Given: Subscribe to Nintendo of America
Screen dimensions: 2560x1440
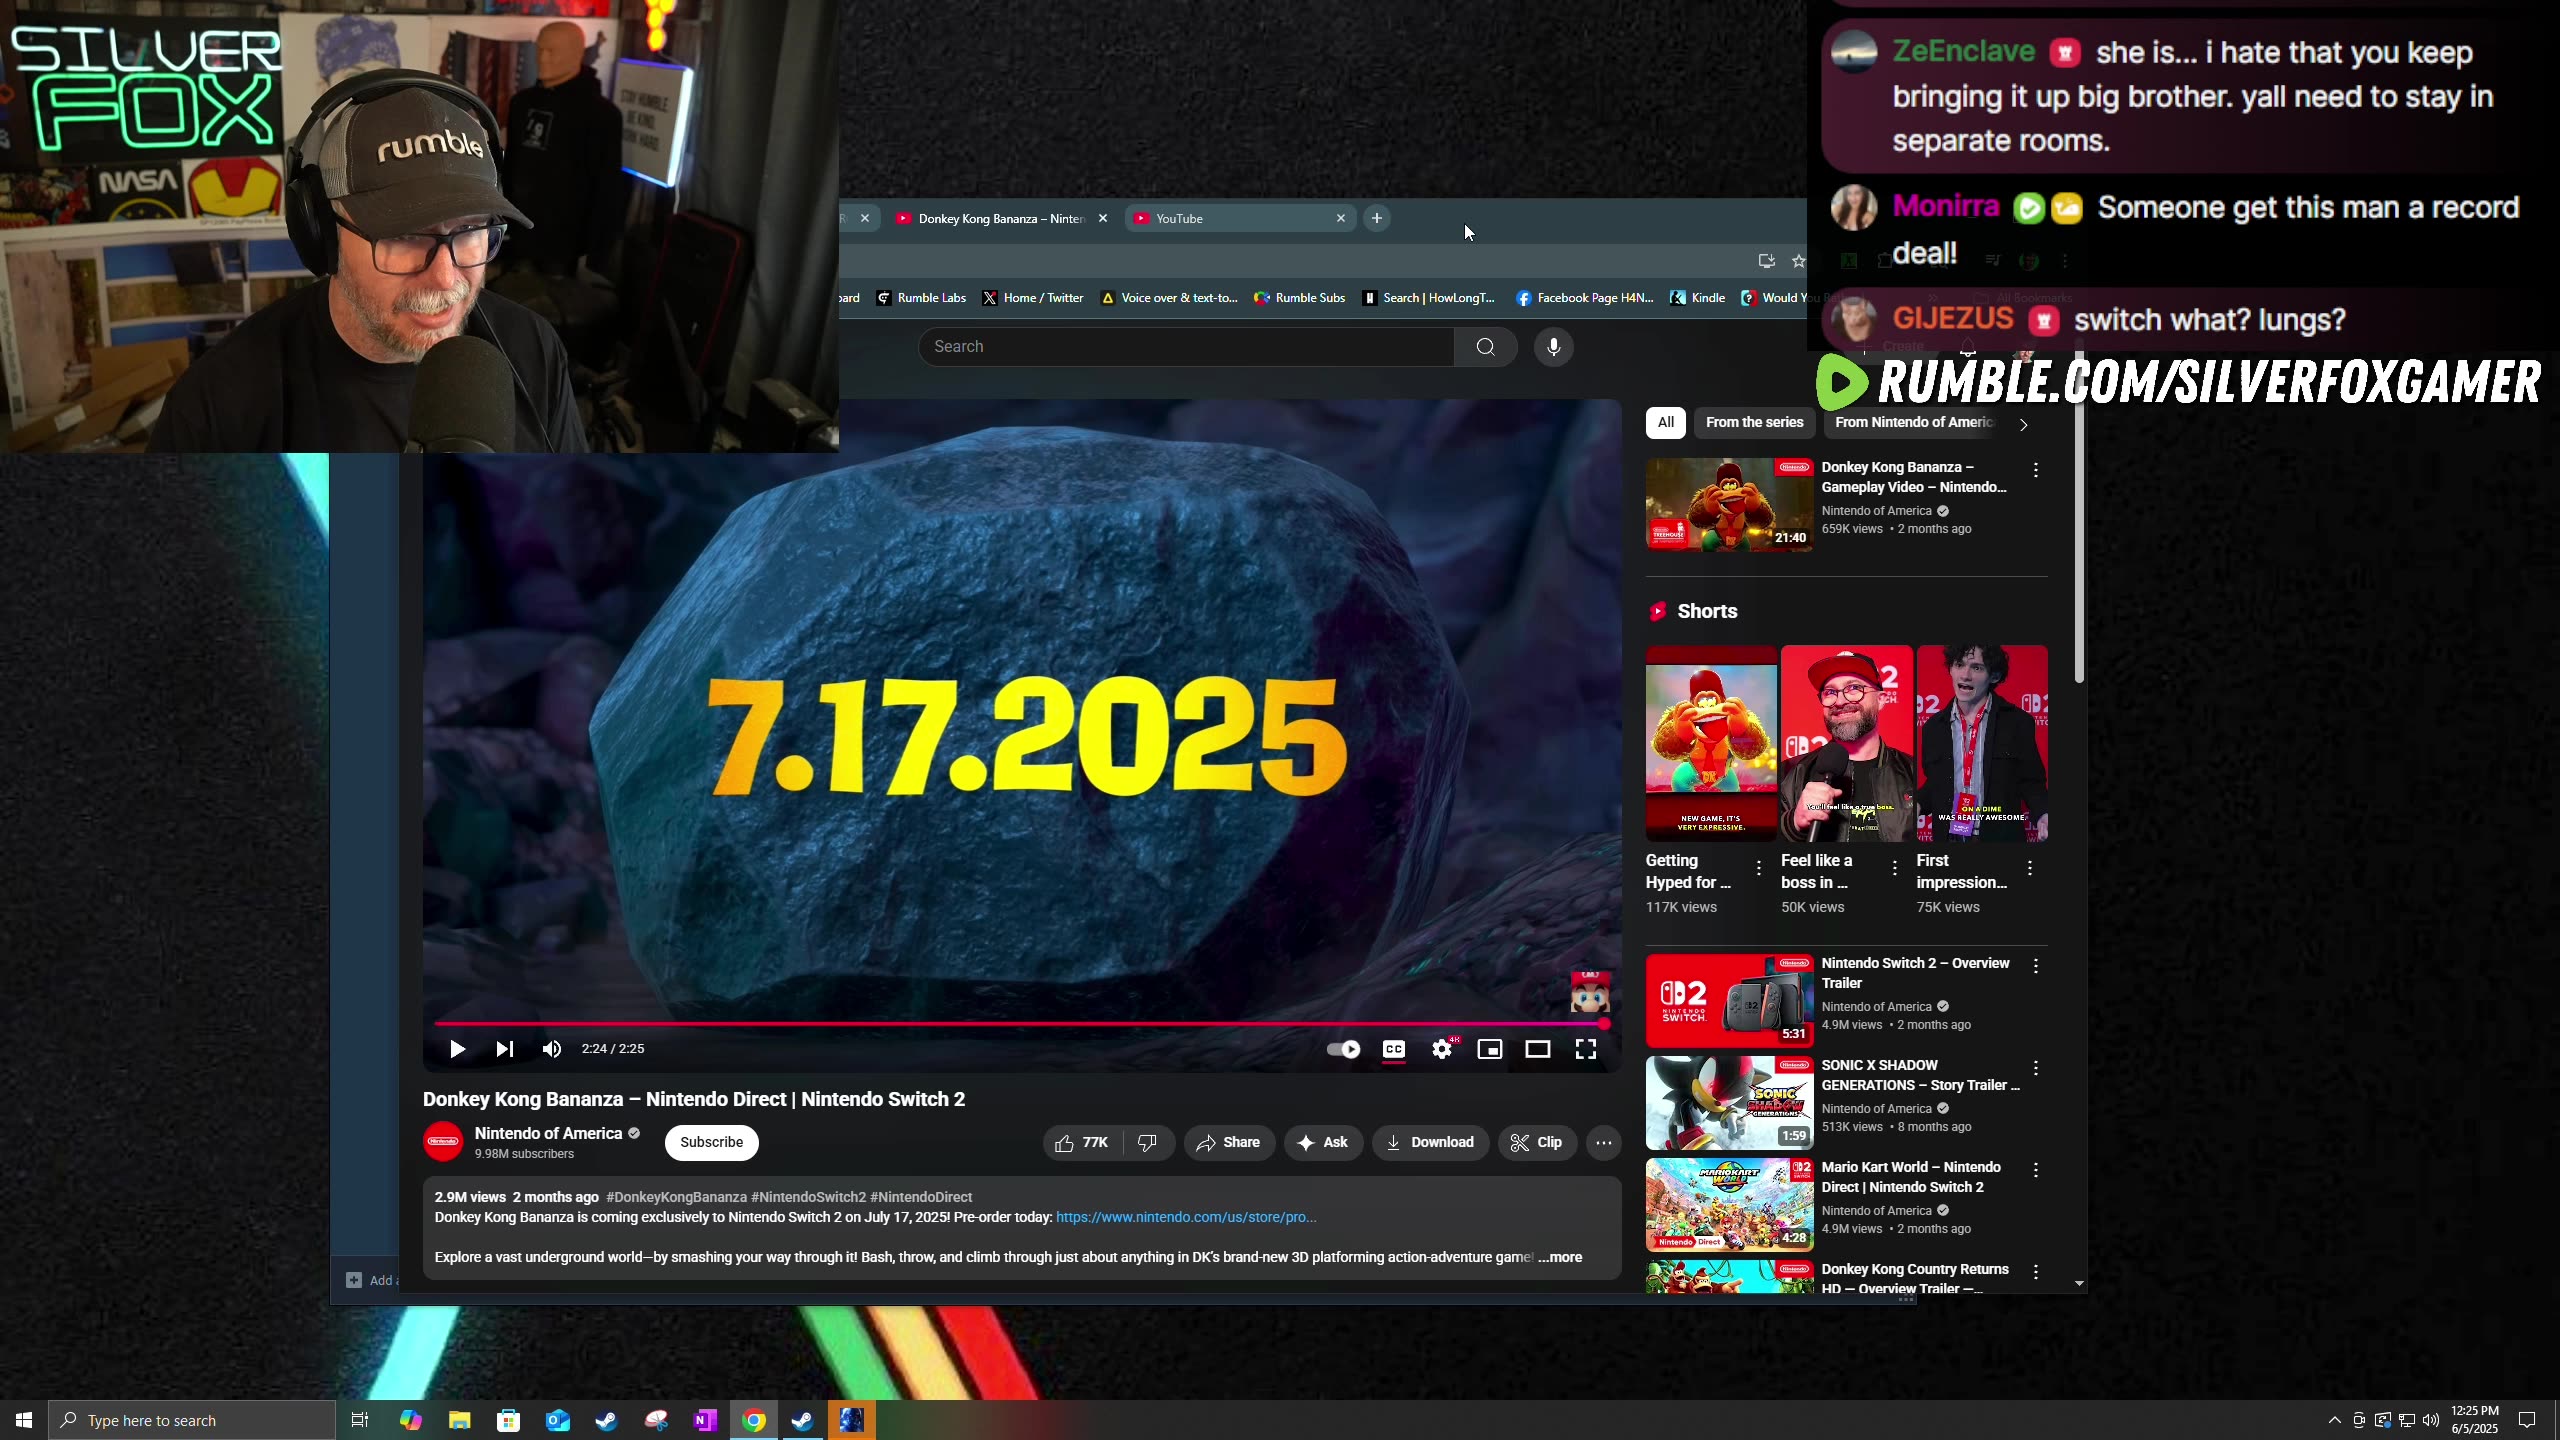Looking at the screenshot, I should pyautogui.click(x=711, y=1142).
